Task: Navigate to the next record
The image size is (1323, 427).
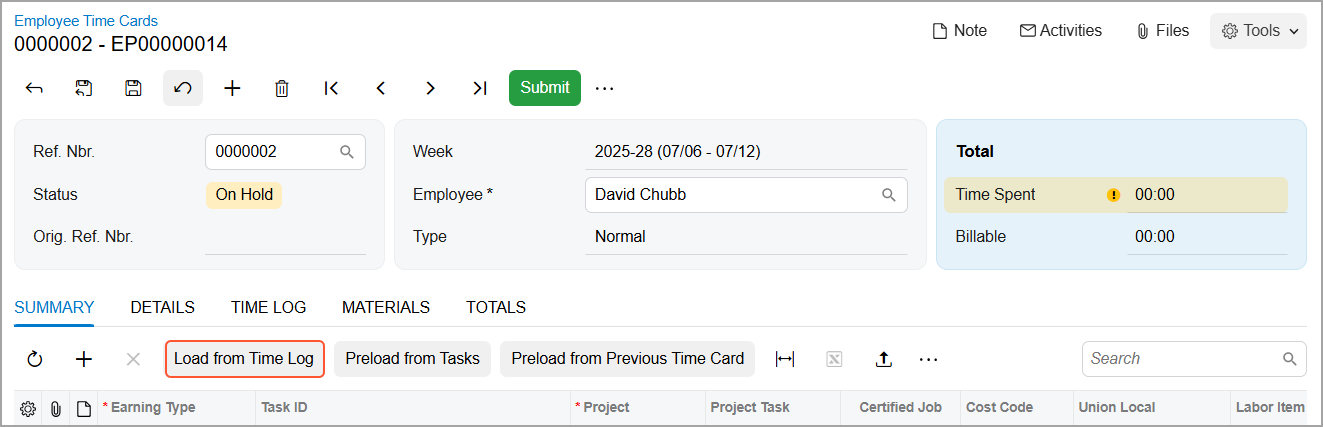Action: (430, 88)
